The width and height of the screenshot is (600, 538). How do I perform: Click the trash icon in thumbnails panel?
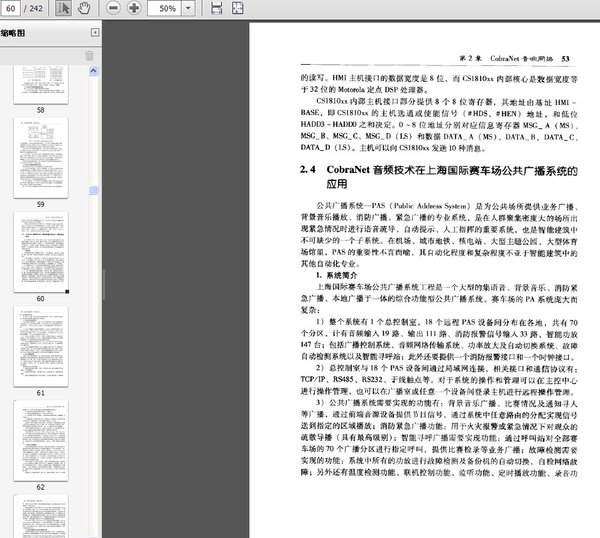pos(89,56)
